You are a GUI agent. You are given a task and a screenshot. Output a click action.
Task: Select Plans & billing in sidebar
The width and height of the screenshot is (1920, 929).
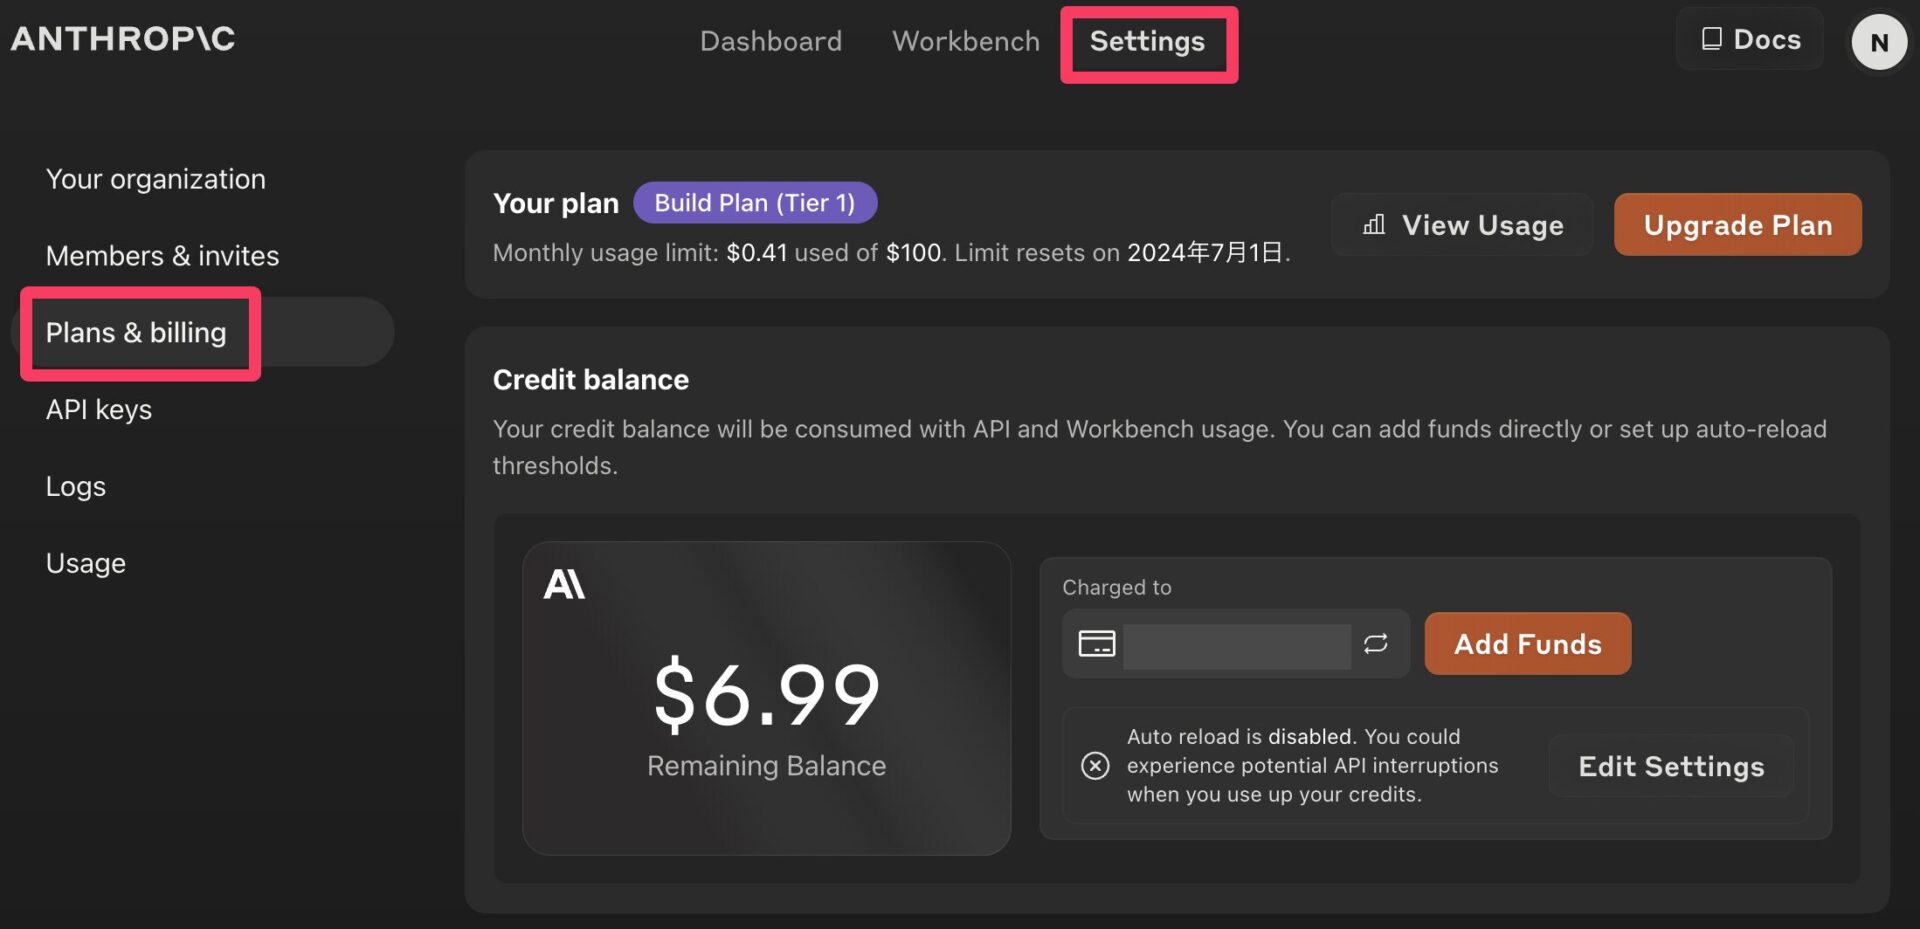click(137, 333)
